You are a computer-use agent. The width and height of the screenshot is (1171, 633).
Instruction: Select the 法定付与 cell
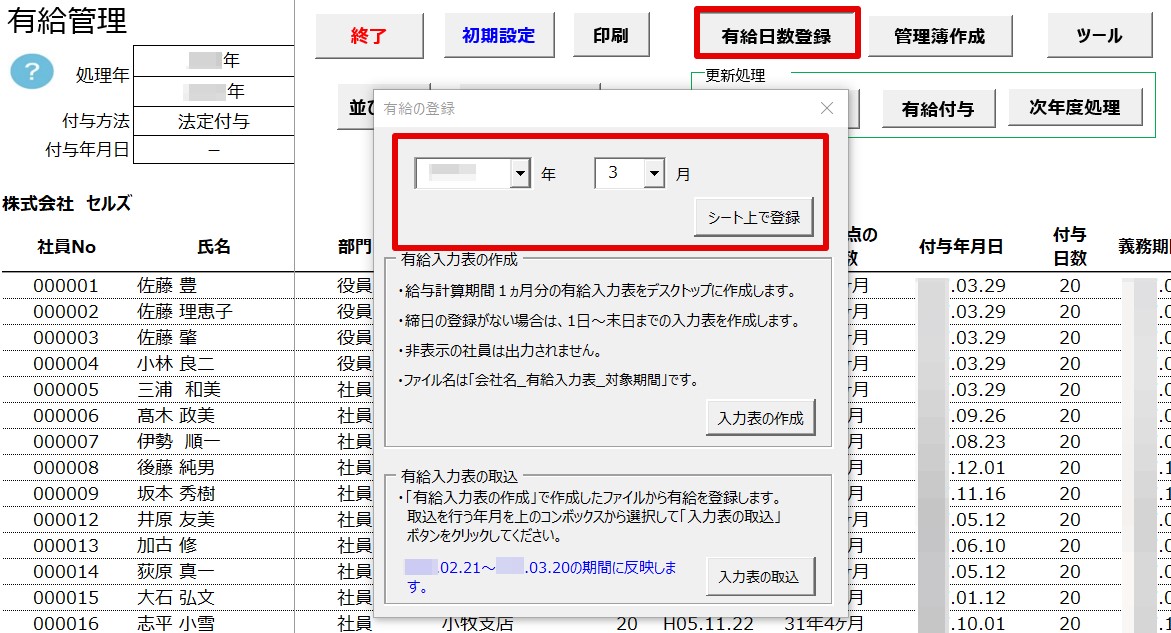pos(213,121)
